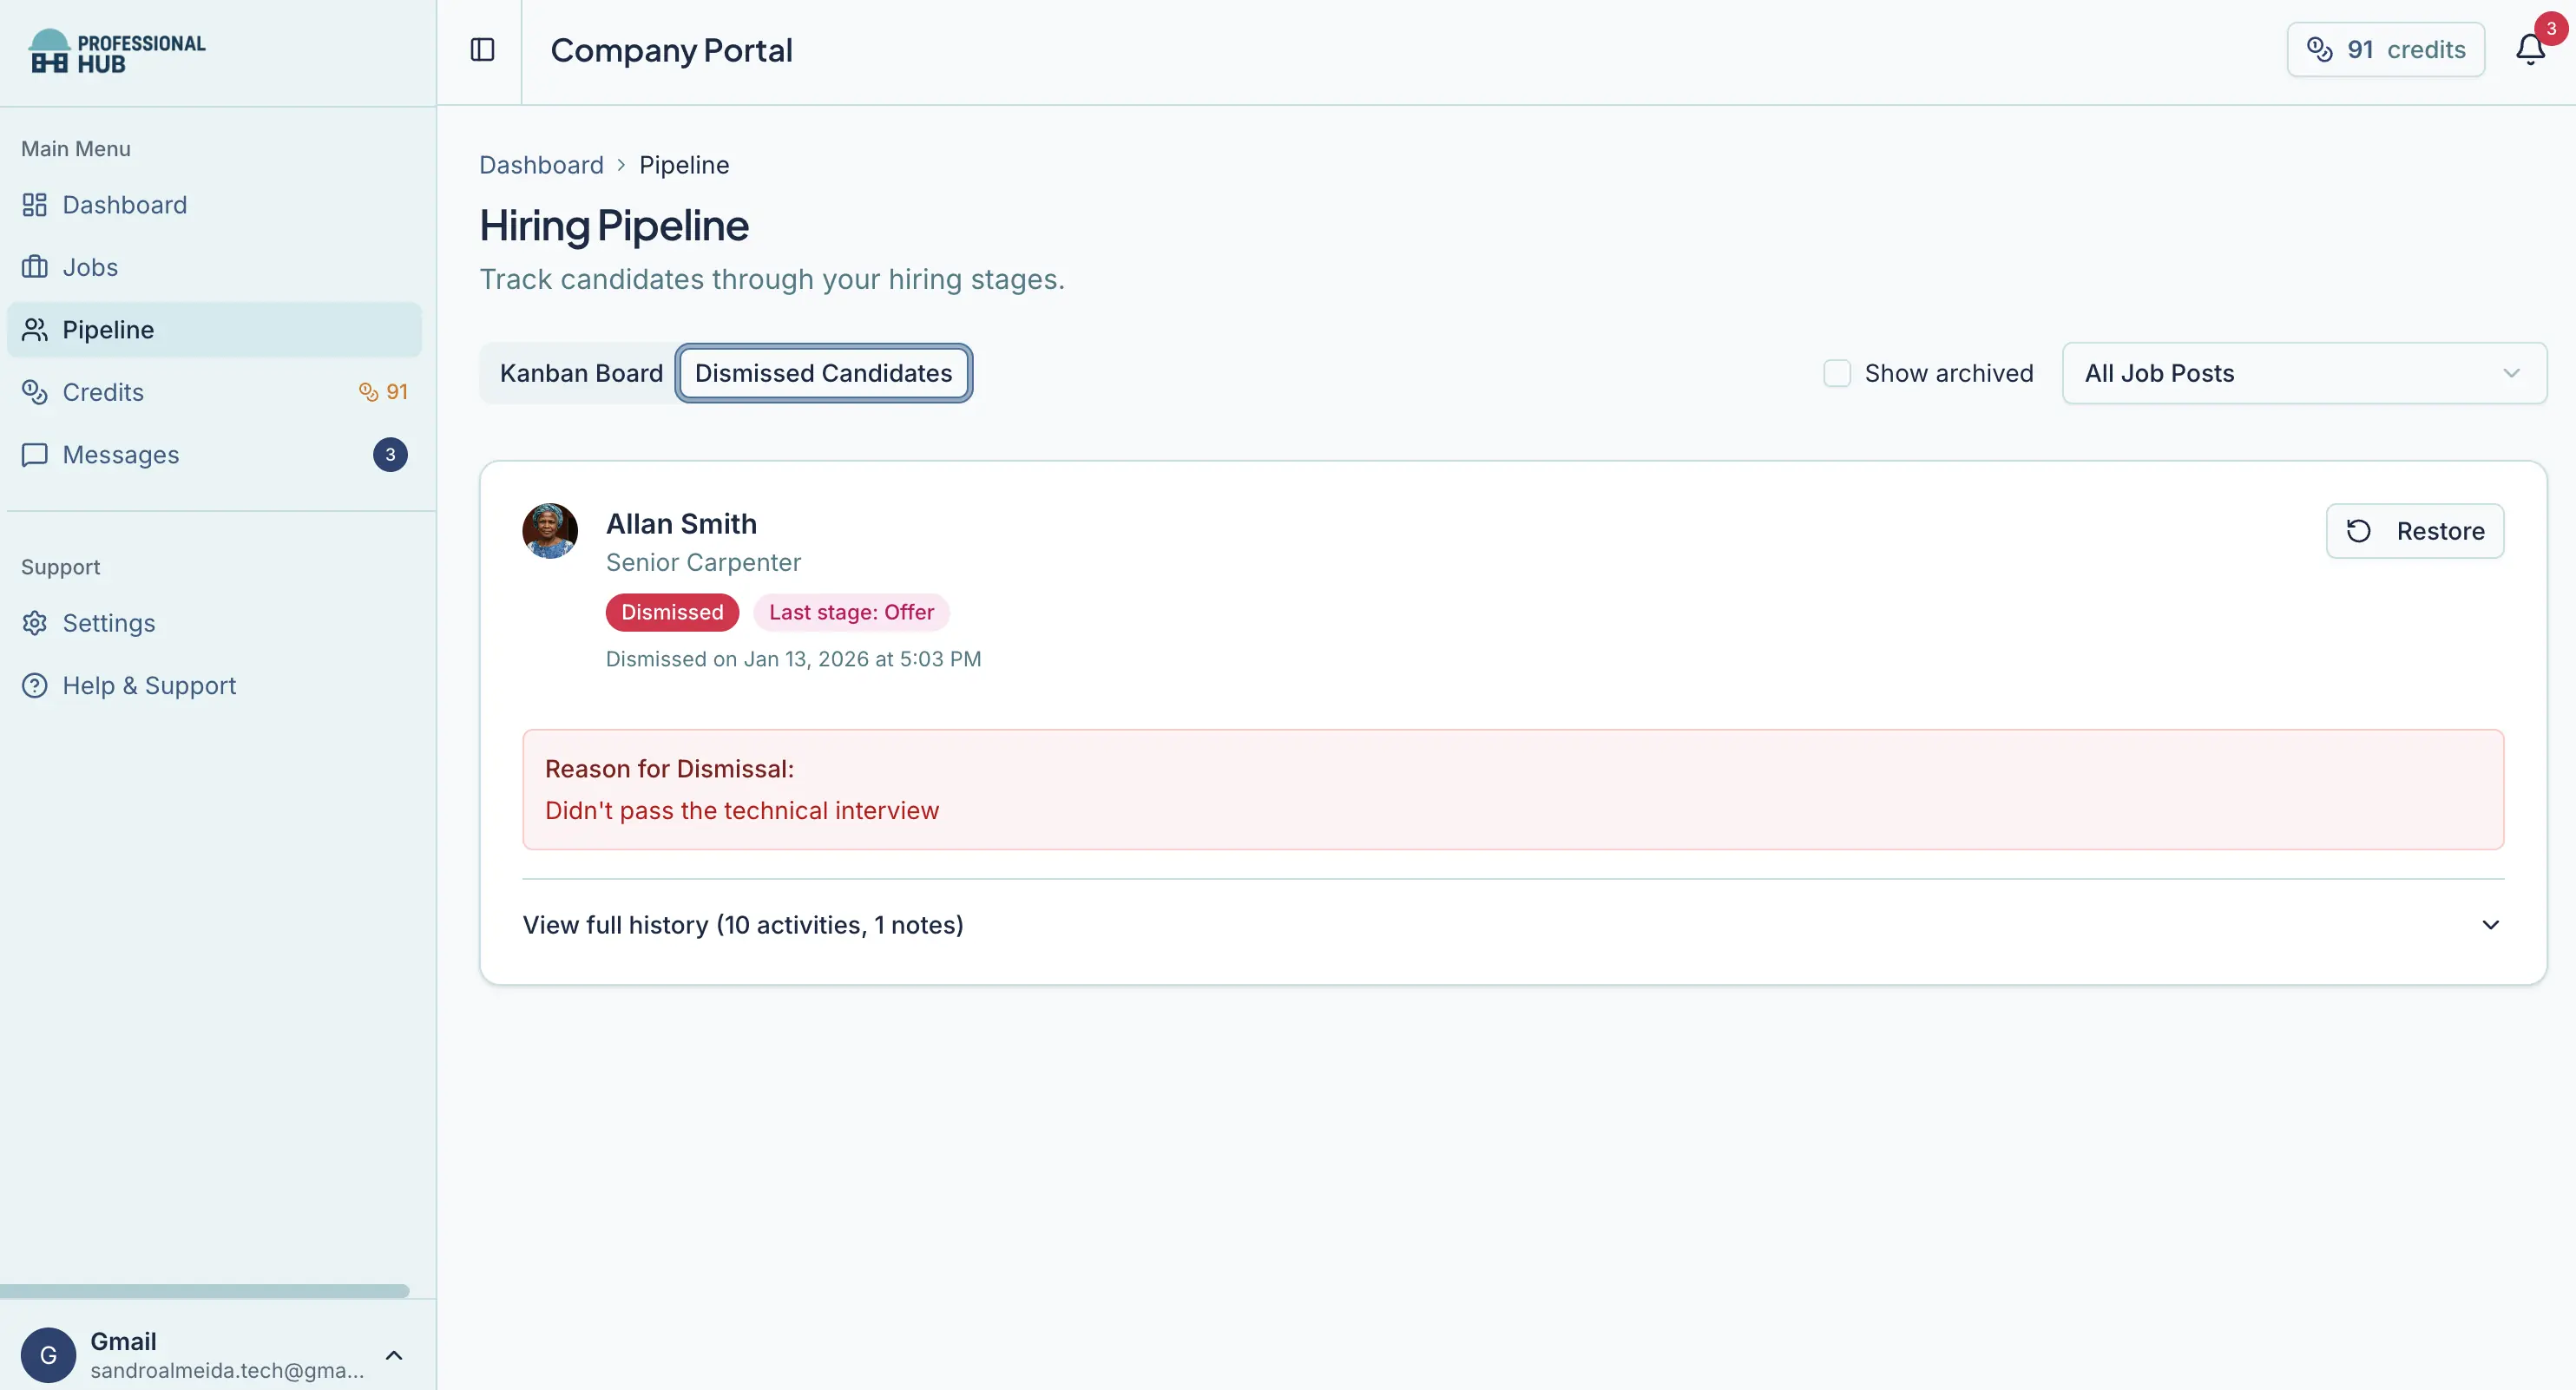2576x1390 pixels.
Task: Follow the Dashboard breadcrumb link
Action: click(x=541, y=165)
